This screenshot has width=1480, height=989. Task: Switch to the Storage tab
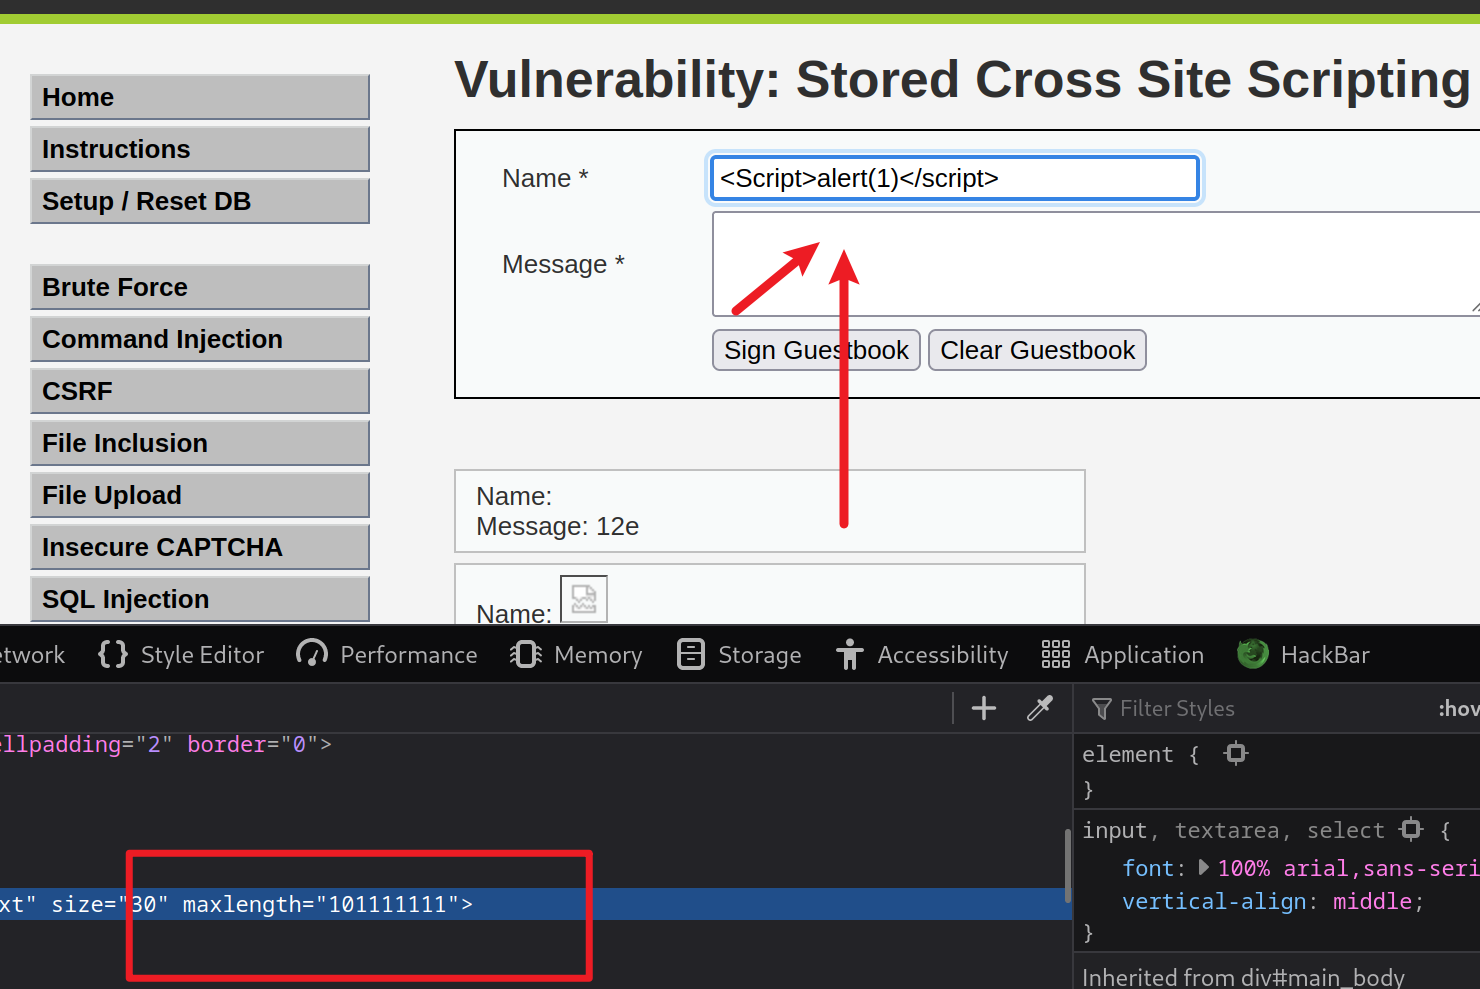[739, 655]
